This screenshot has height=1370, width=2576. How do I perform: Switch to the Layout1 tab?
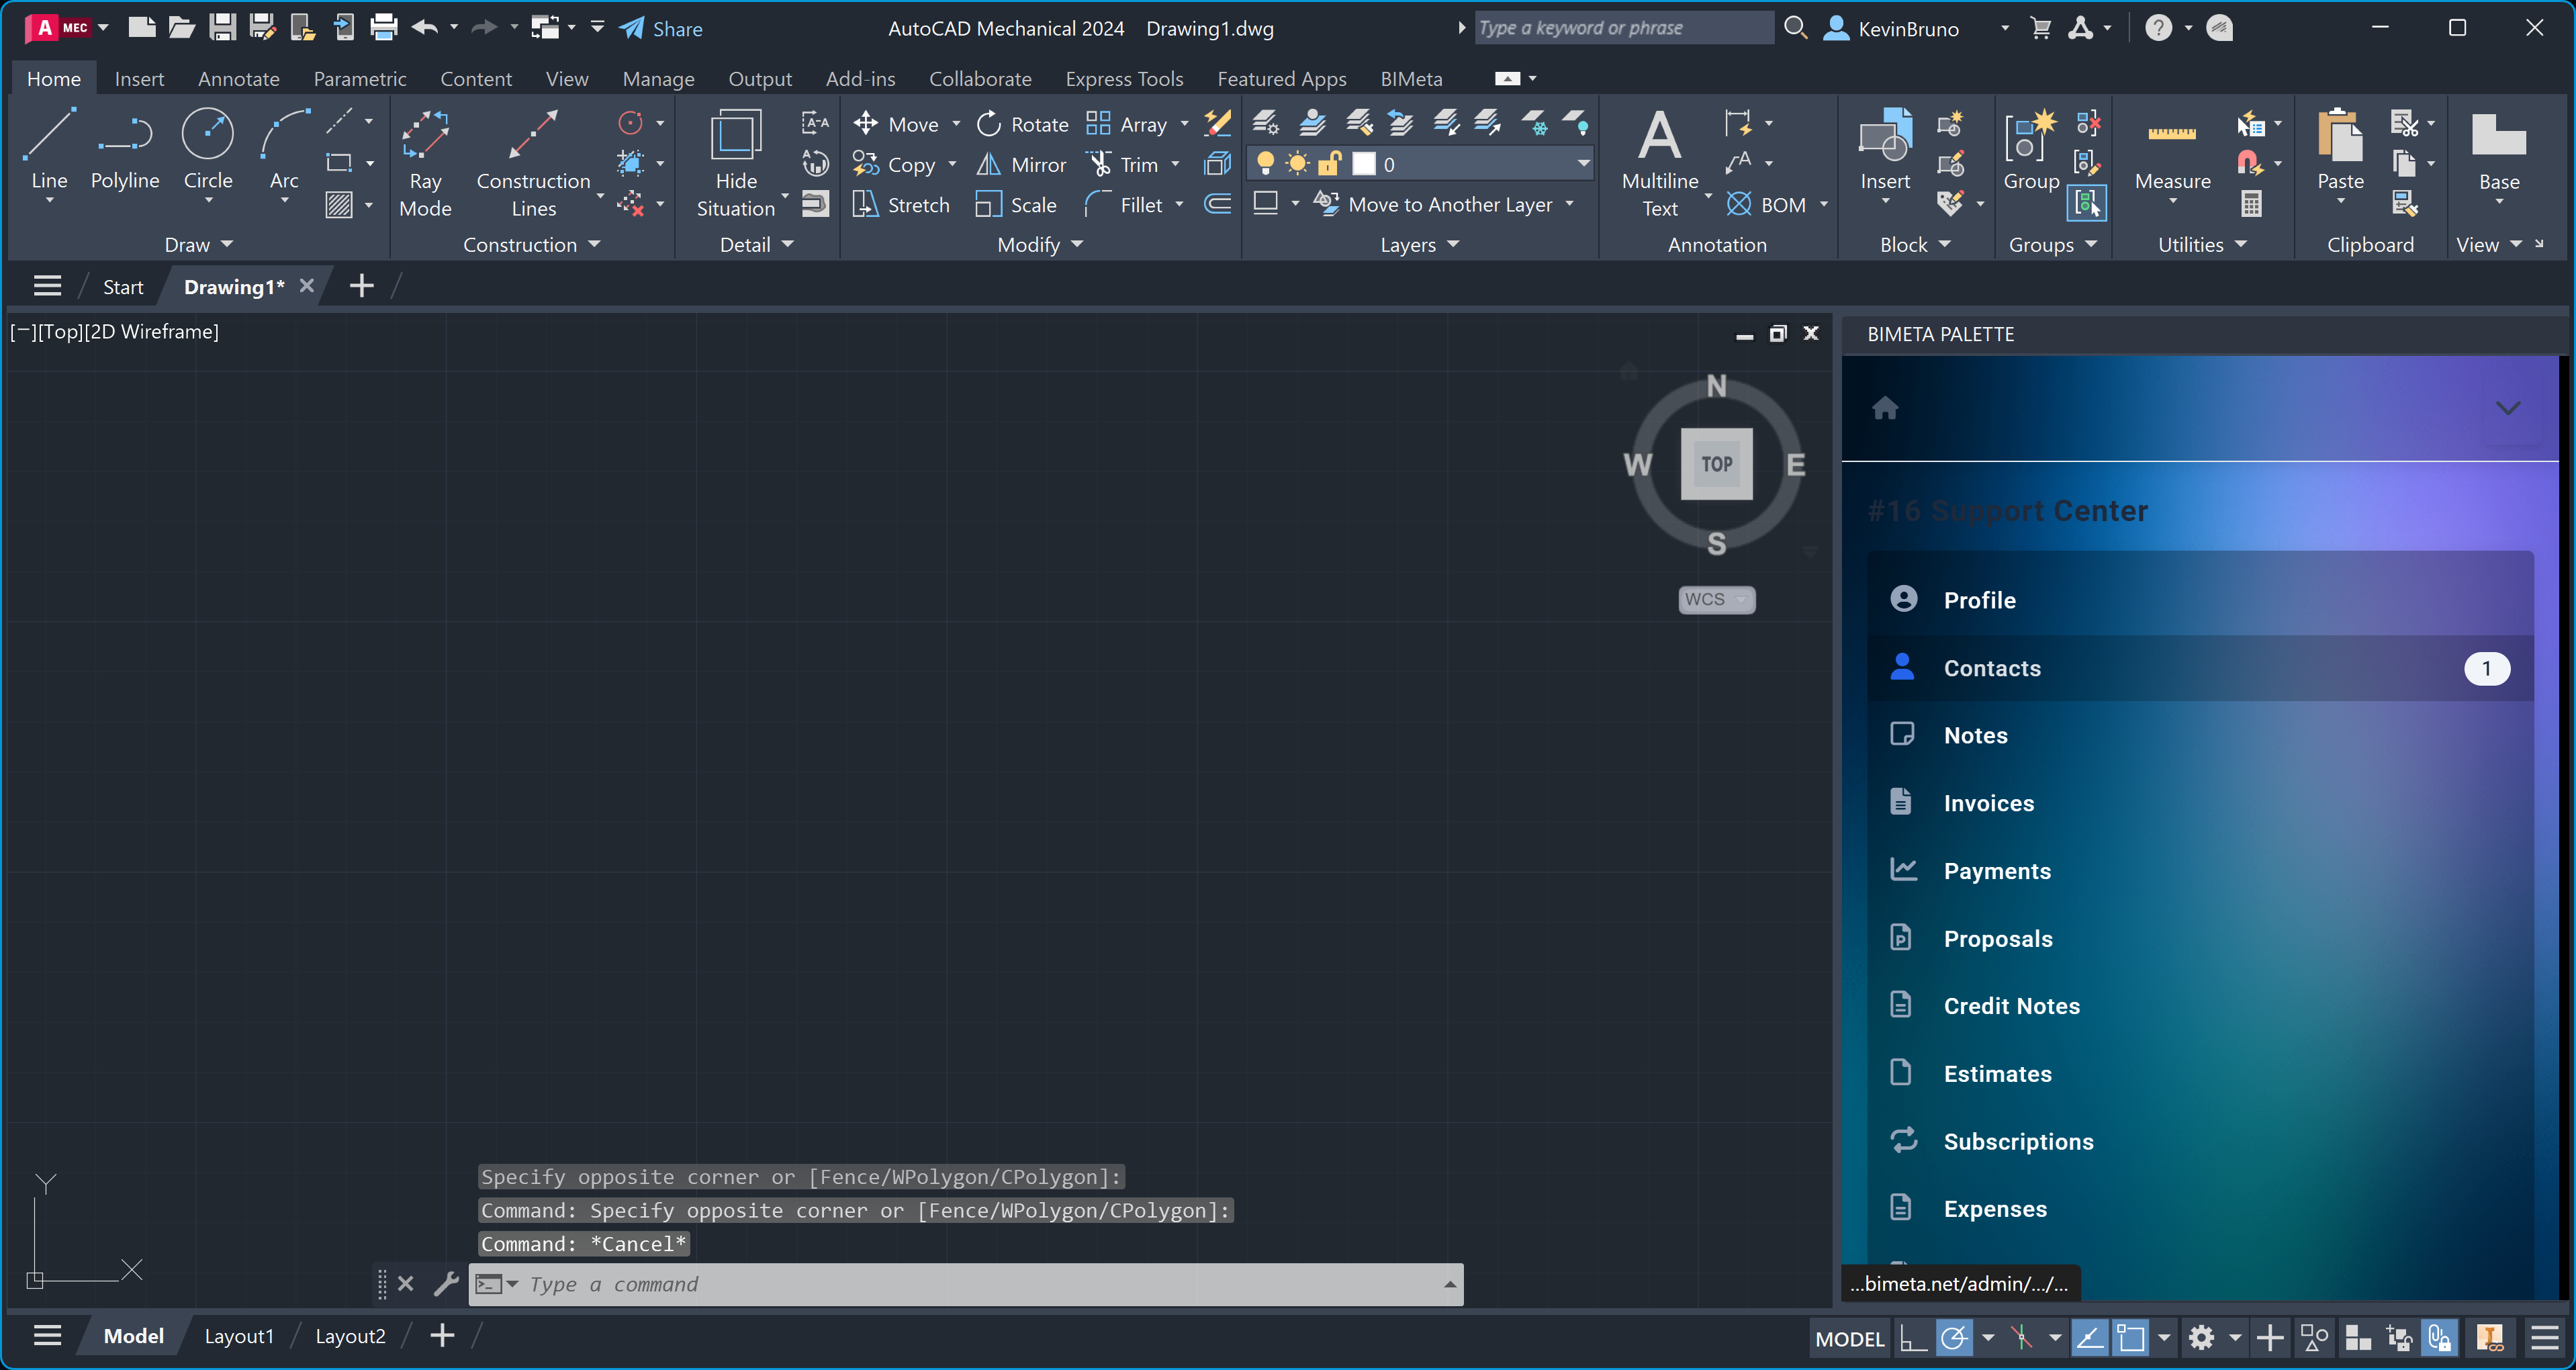point(239,1336)
